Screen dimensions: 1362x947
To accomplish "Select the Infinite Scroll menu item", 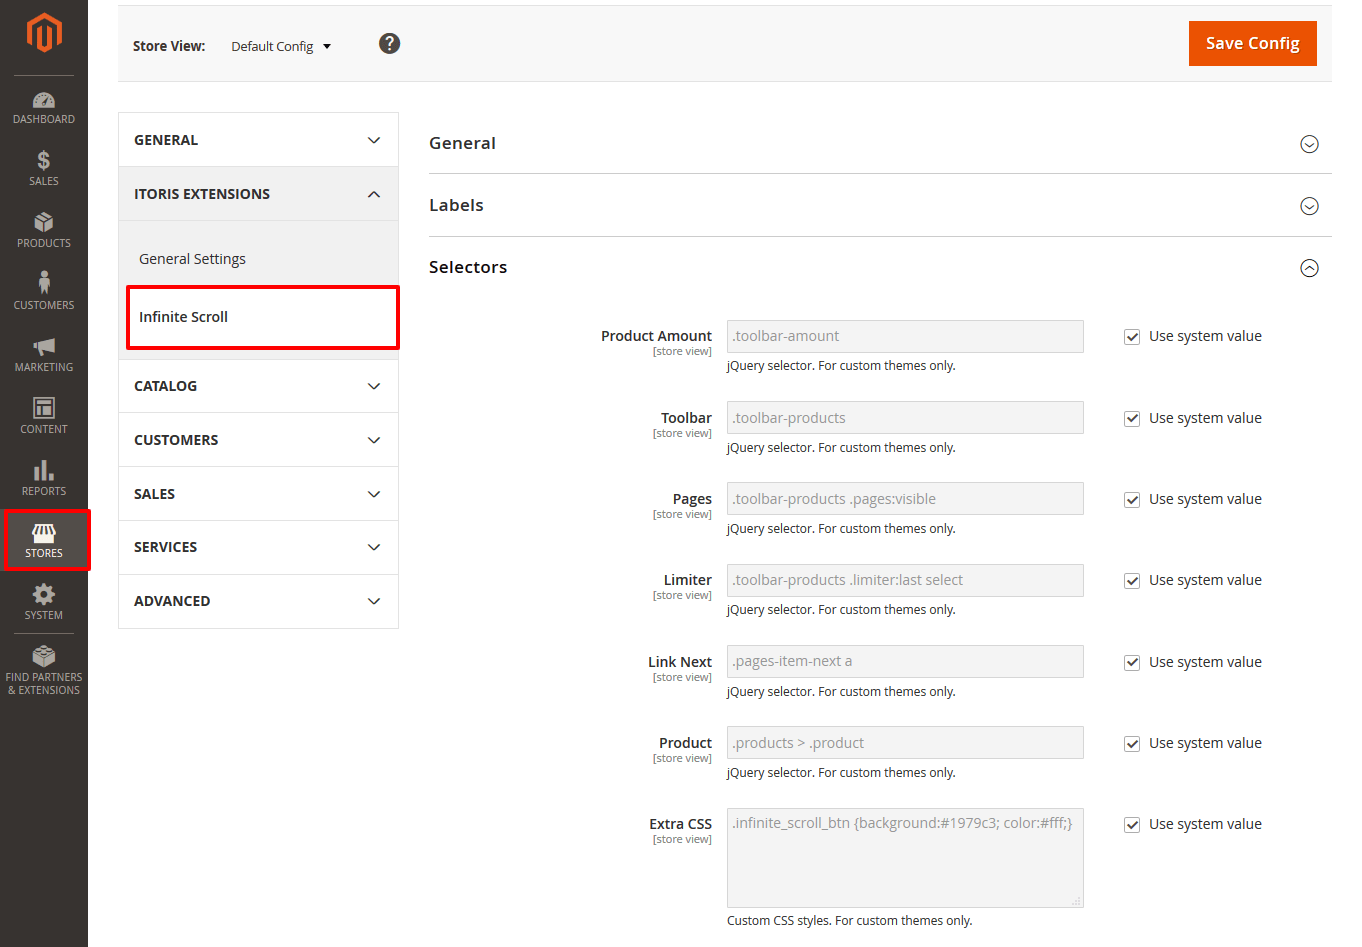I will [x=262, y=317].
